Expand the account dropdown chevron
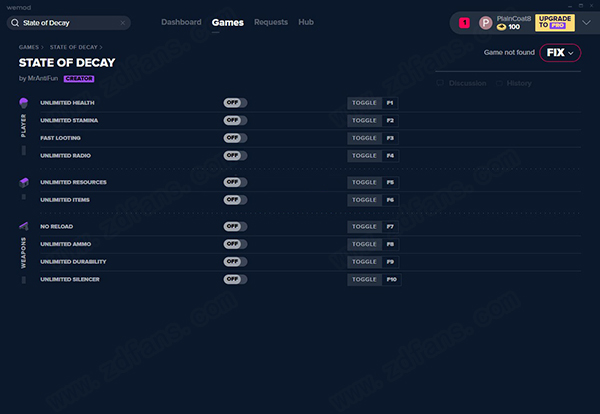The image size is (600, 414). (586, 23)
